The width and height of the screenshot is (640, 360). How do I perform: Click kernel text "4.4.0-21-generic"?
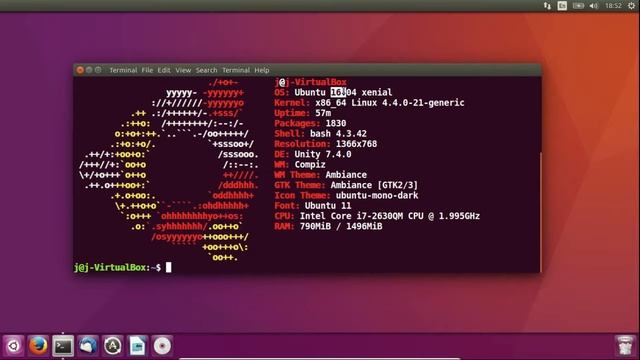coord(423,103)
